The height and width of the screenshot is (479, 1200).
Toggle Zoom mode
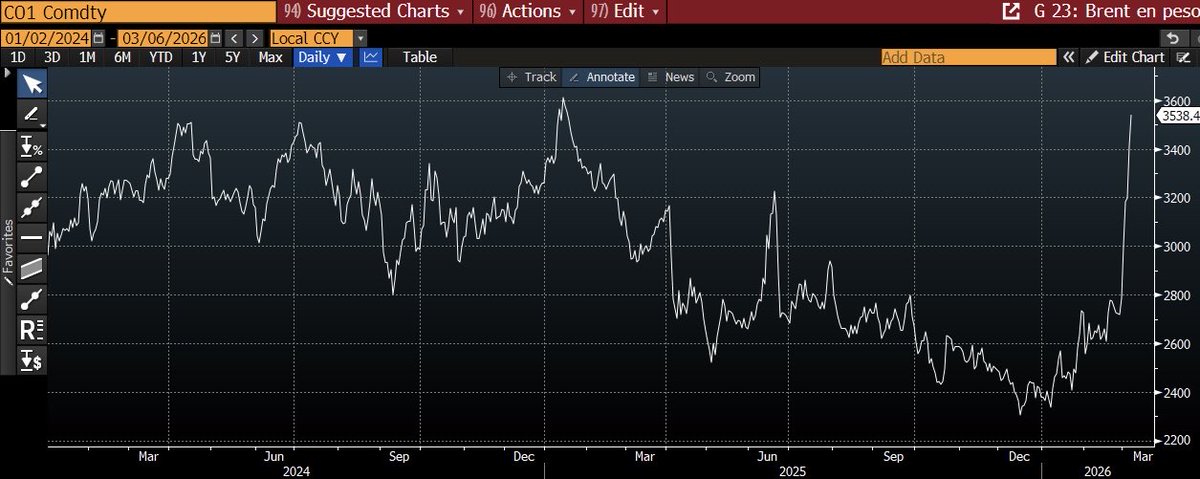(x=731, y=77)
